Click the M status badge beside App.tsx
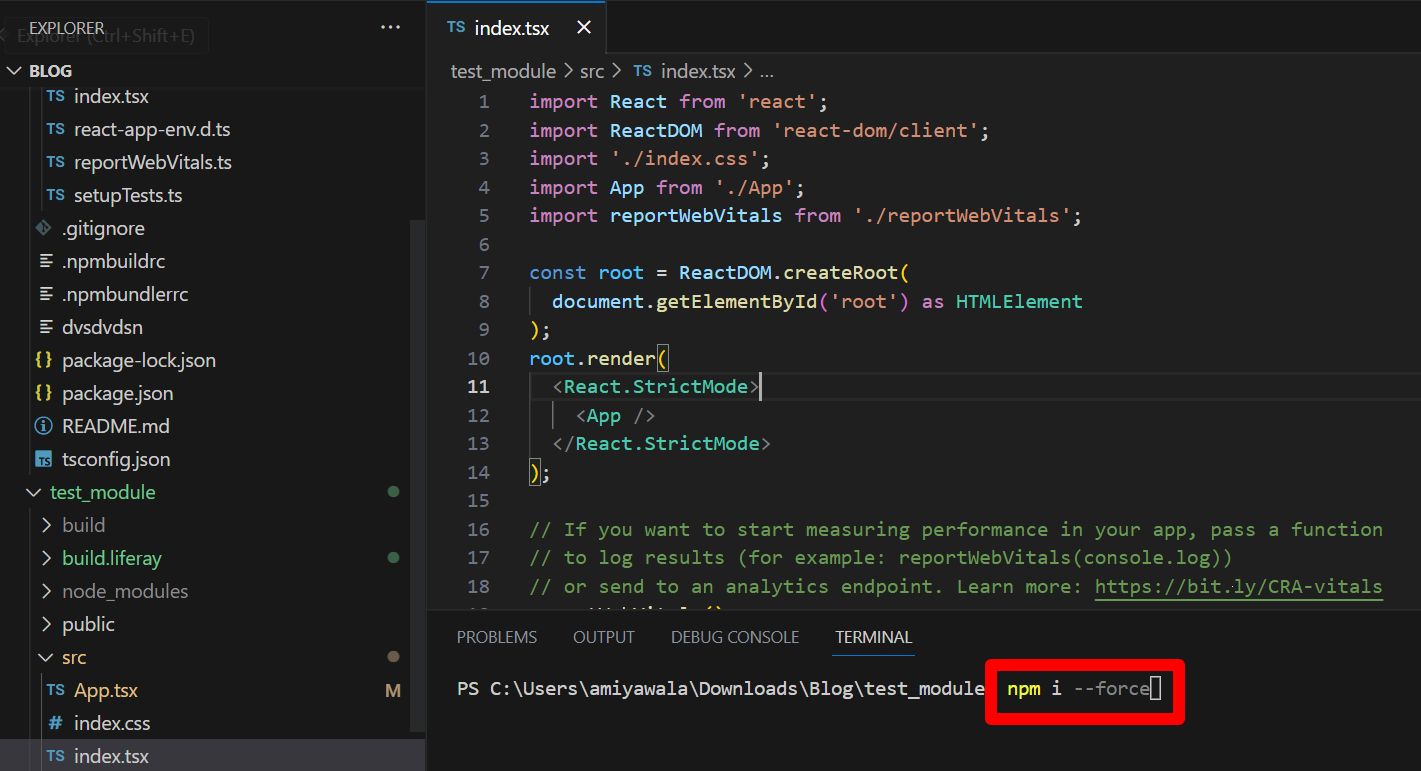Image resolution: width=1421 pixels, height=771 pixels. pos(393,691)
